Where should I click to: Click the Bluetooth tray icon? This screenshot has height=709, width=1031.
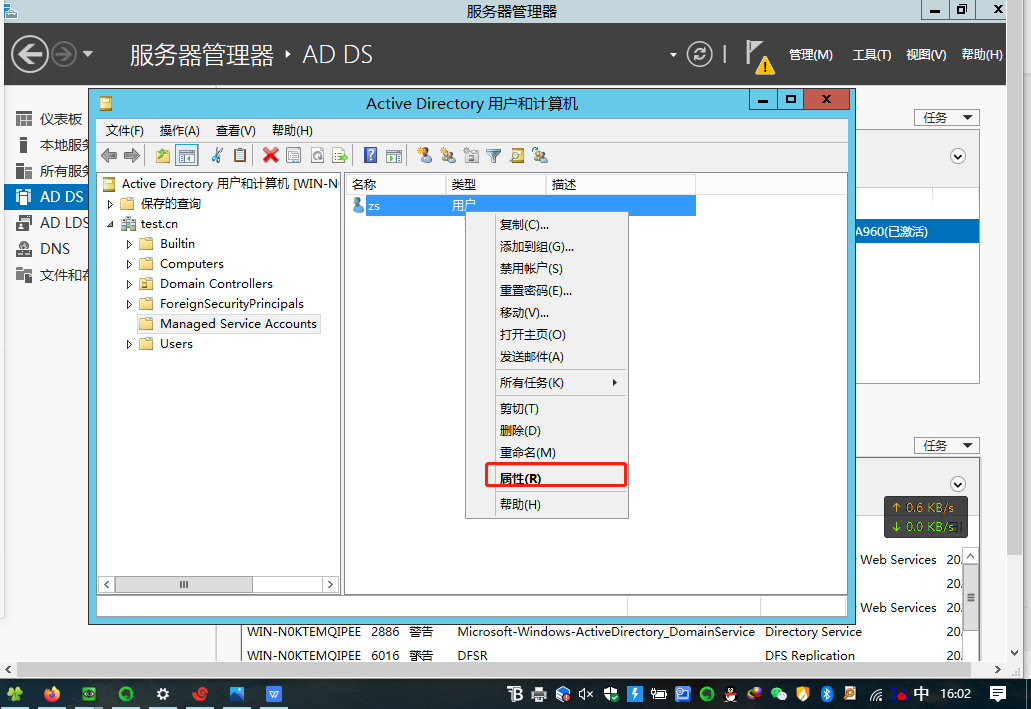[827, 694]
